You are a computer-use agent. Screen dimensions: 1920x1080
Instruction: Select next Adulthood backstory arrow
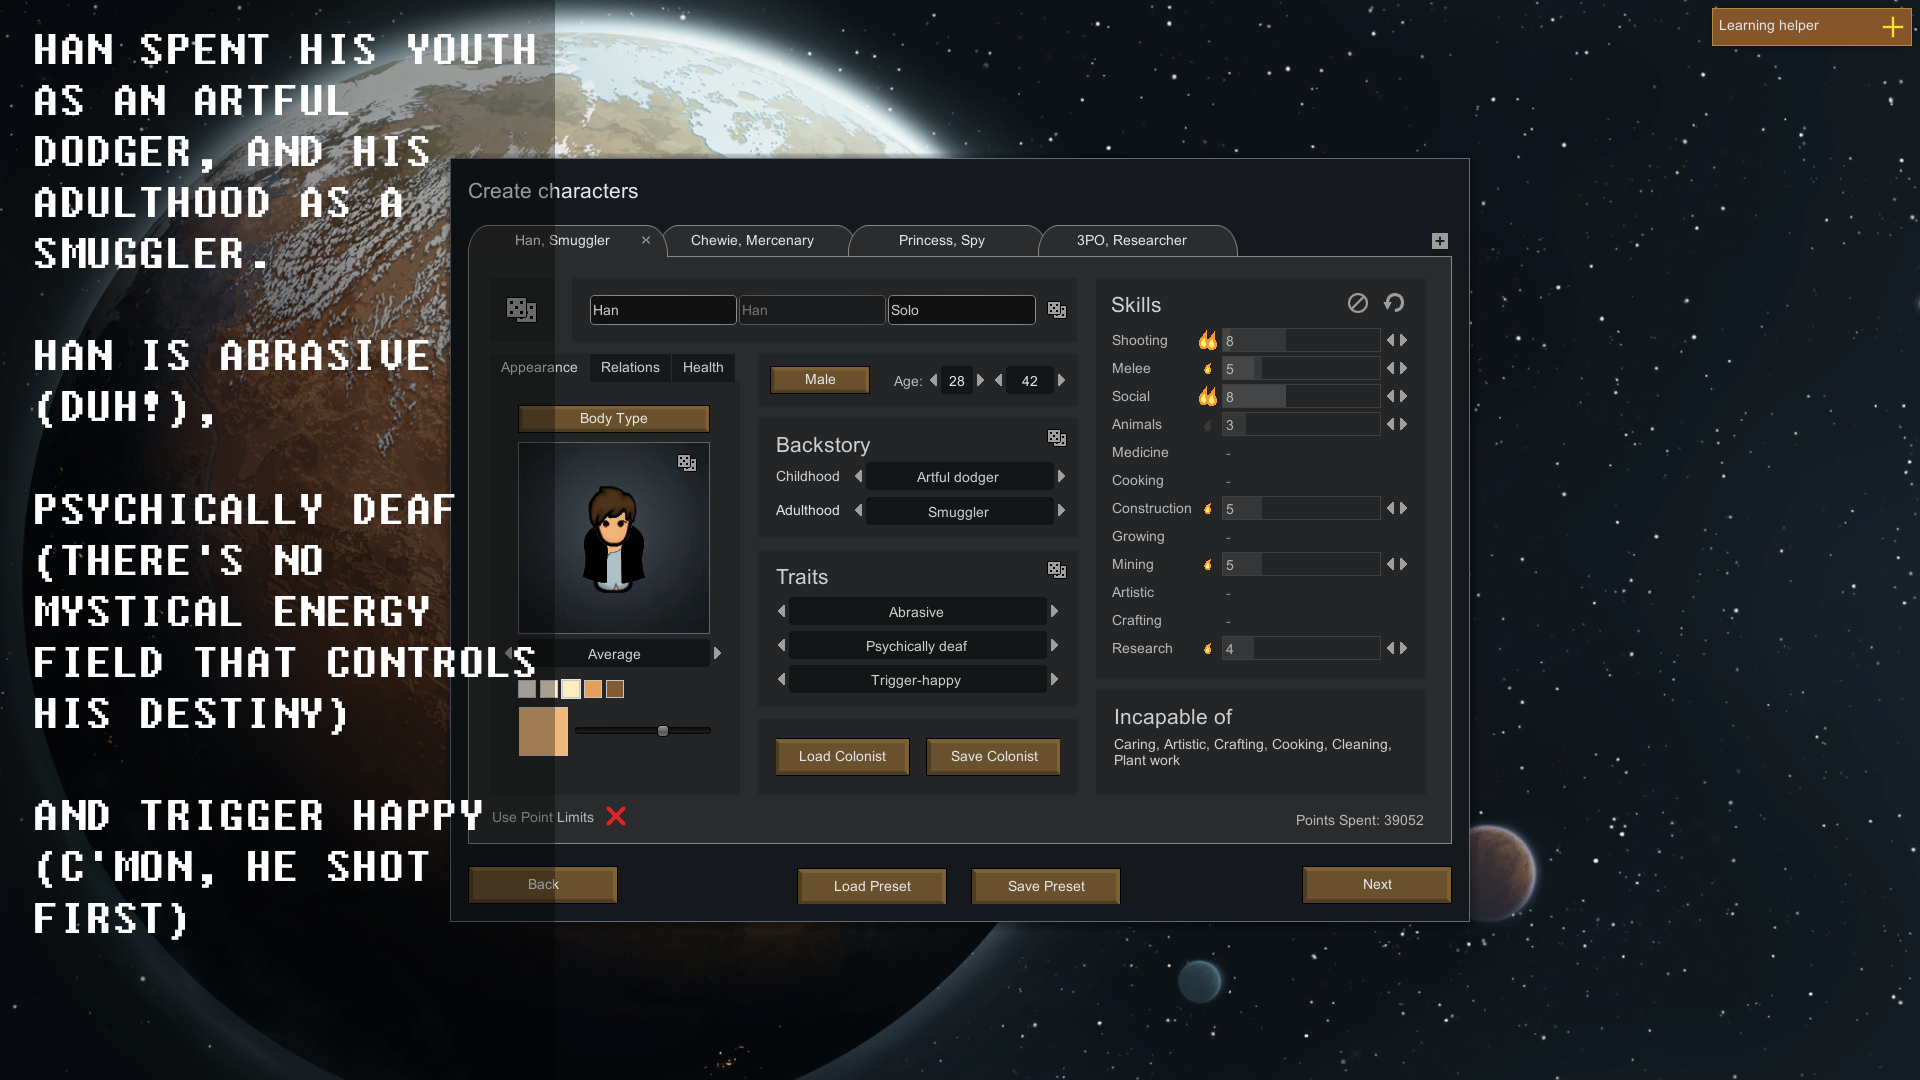pyautogui.click(x=1061, y=510)
